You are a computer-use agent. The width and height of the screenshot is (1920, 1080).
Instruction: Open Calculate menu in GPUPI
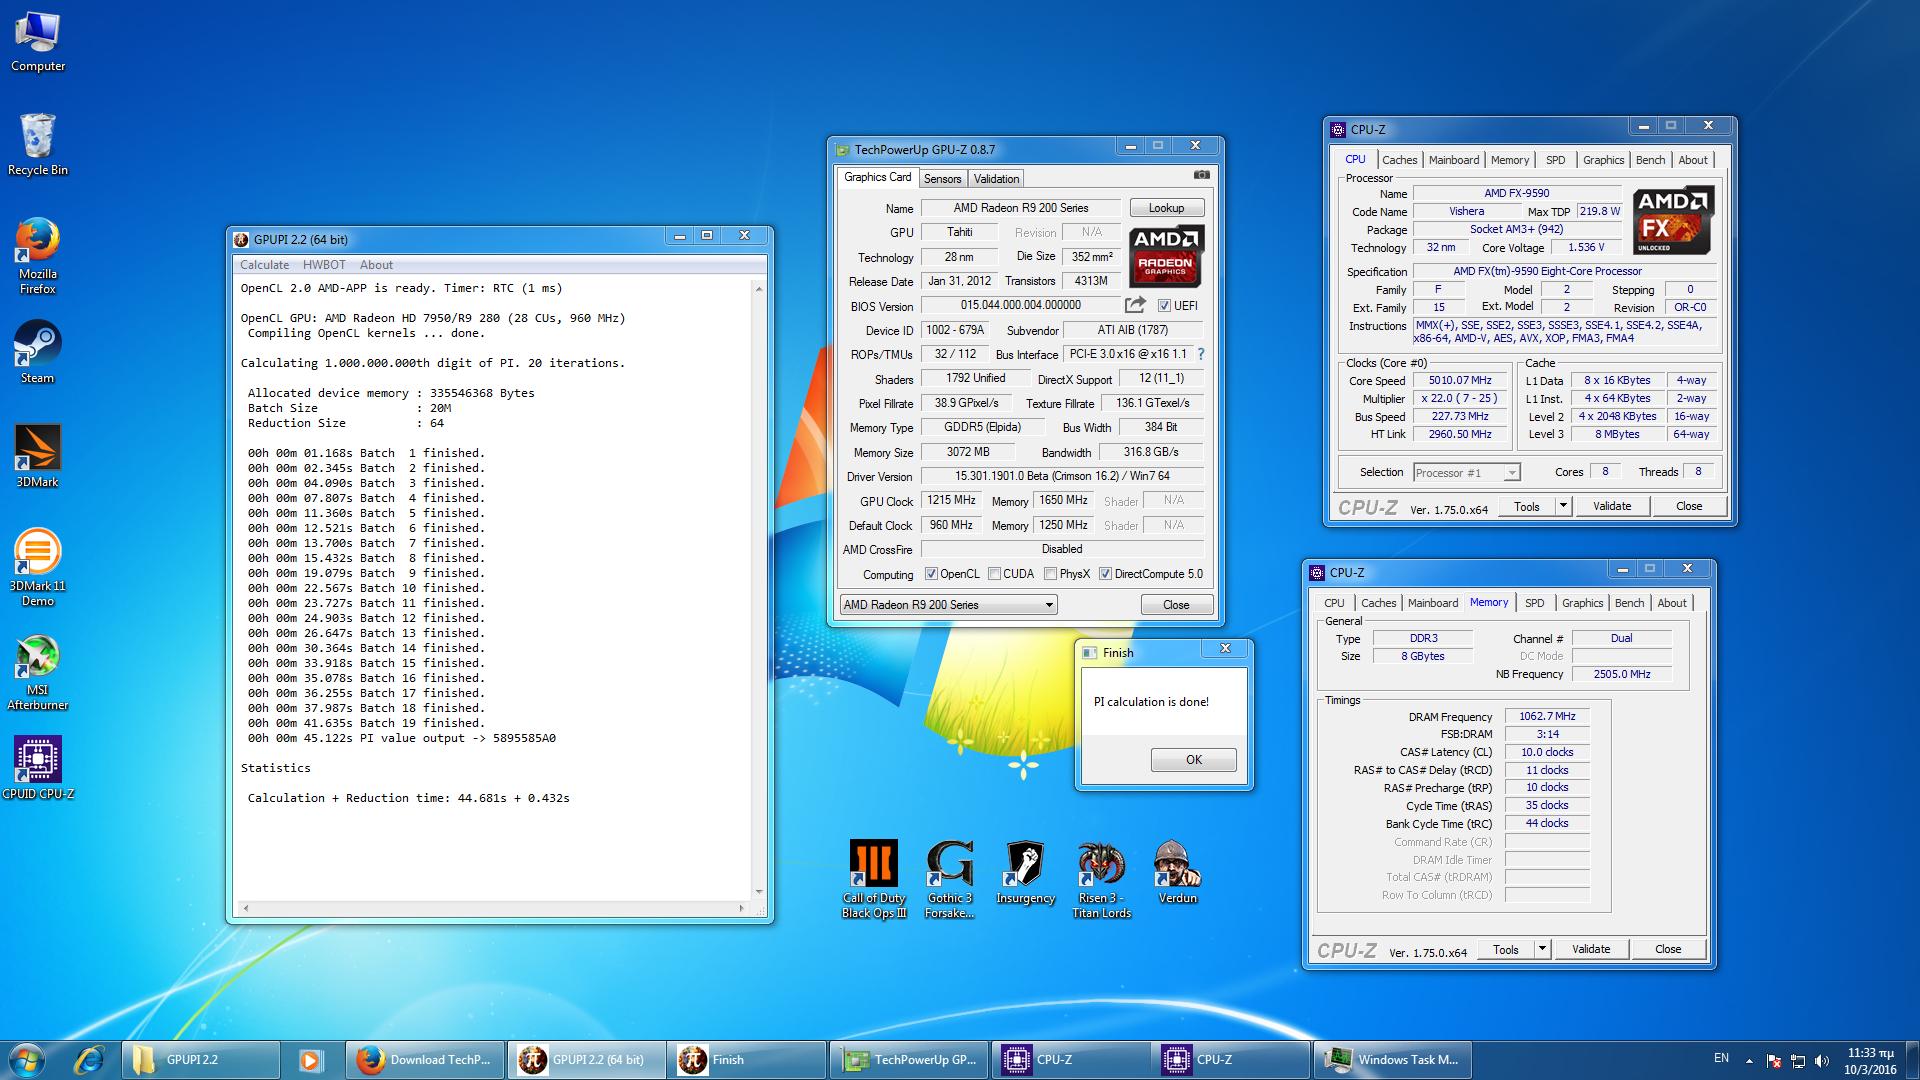point(265,265)
